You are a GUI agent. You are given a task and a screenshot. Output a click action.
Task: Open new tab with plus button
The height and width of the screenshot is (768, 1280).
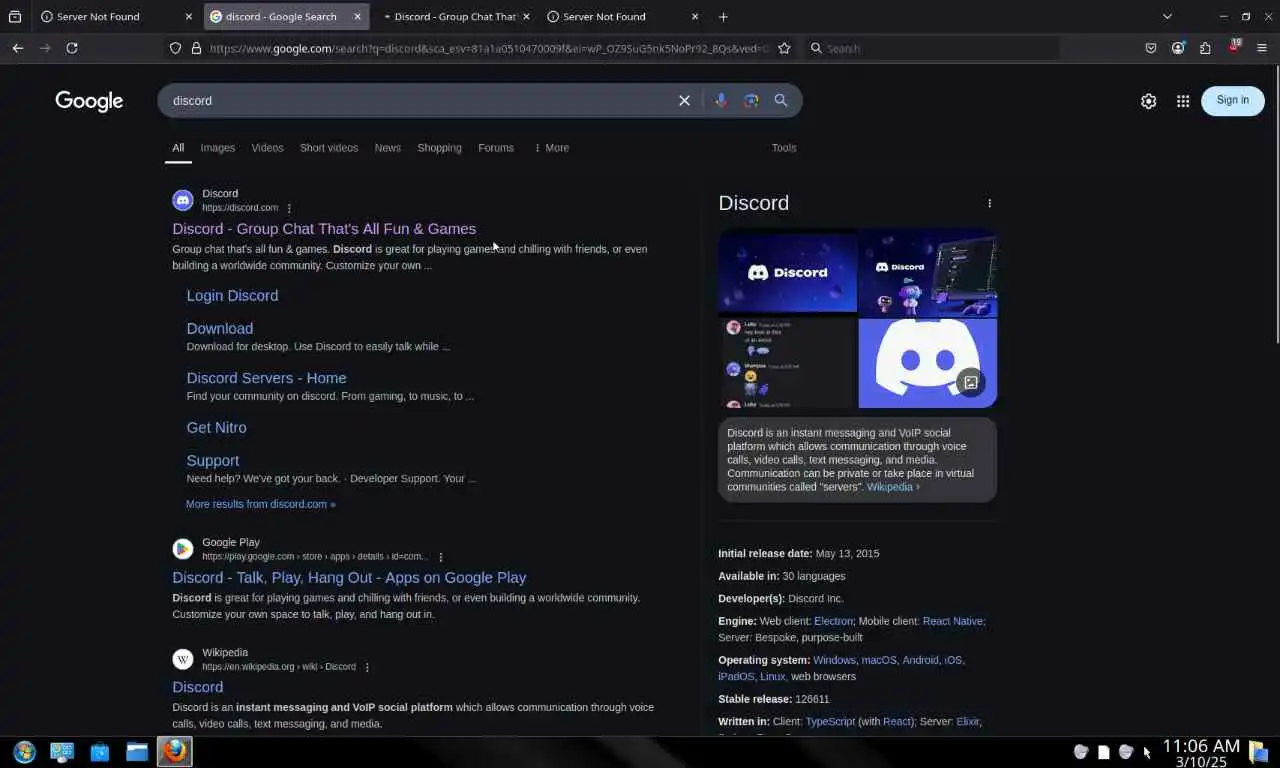click(x=723, y=17)
